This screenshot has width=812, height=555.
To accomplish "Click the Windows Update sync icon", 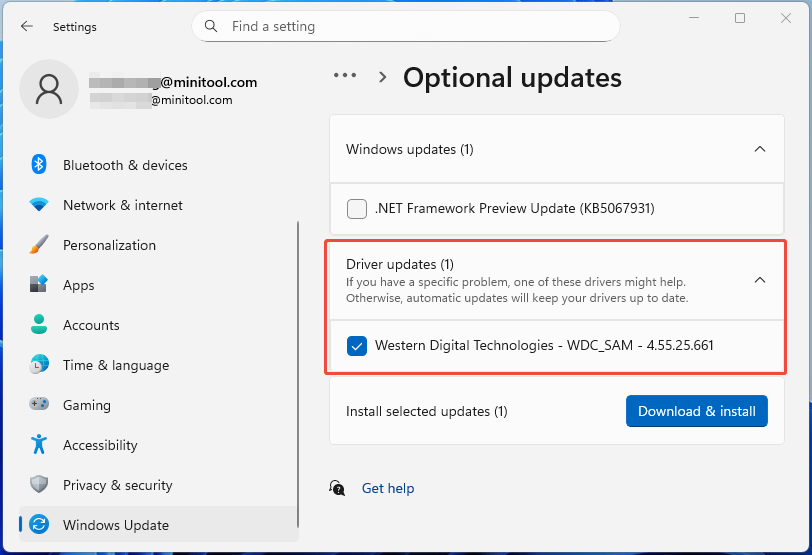I will [x=39, y=524].
